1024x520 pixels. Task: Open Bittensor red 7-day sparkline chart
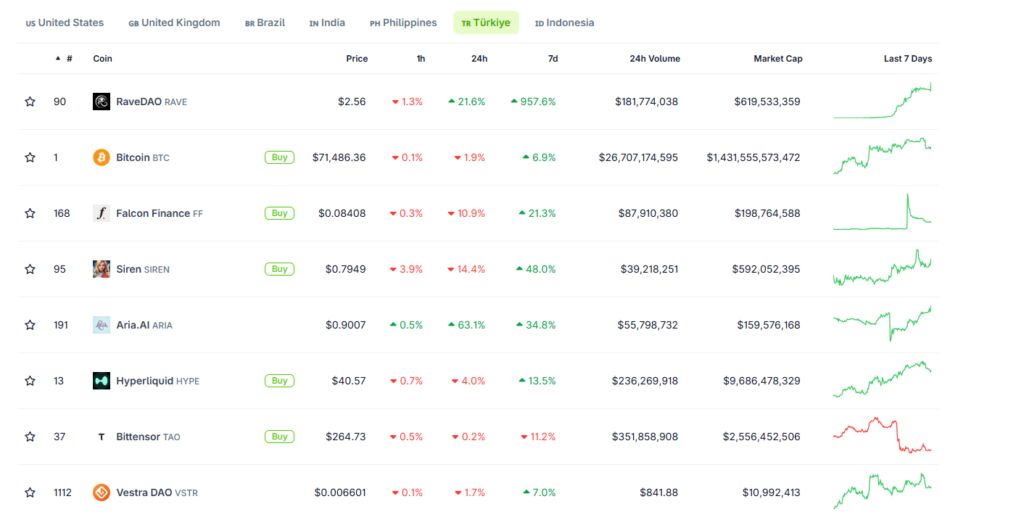pos(881,436)
